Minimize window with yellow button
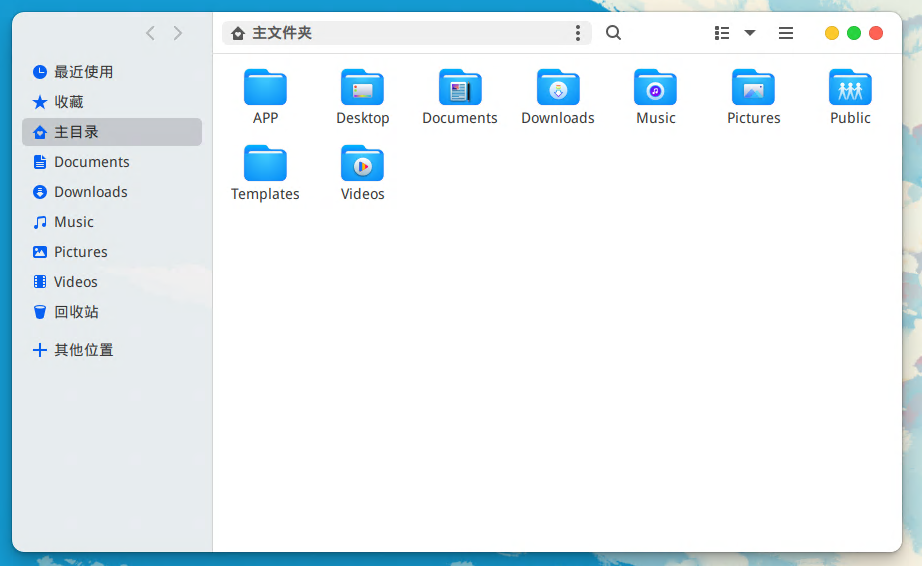 tap(831, 33)
